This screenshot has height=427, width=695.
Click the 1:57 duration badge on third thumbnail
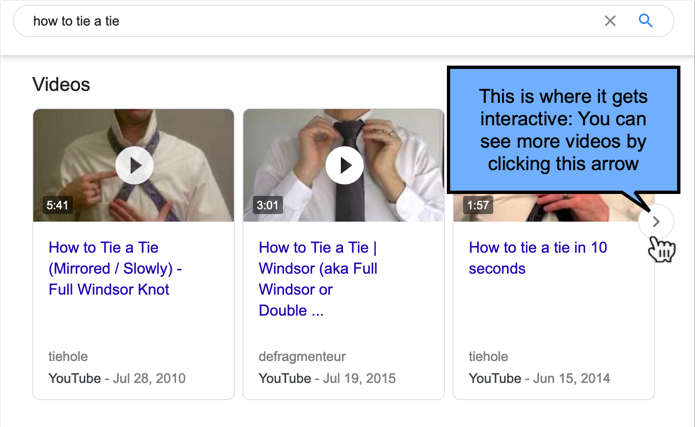point(478,205)
